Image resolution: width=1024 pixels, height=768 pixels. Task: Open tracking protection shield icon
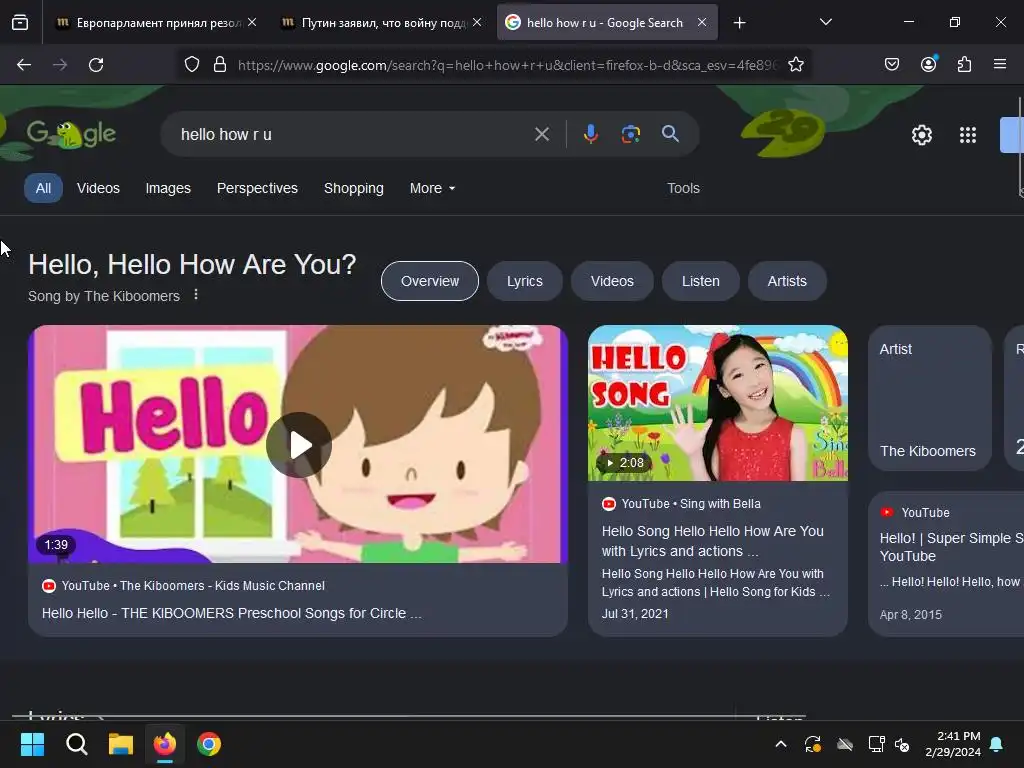[191, 65]
